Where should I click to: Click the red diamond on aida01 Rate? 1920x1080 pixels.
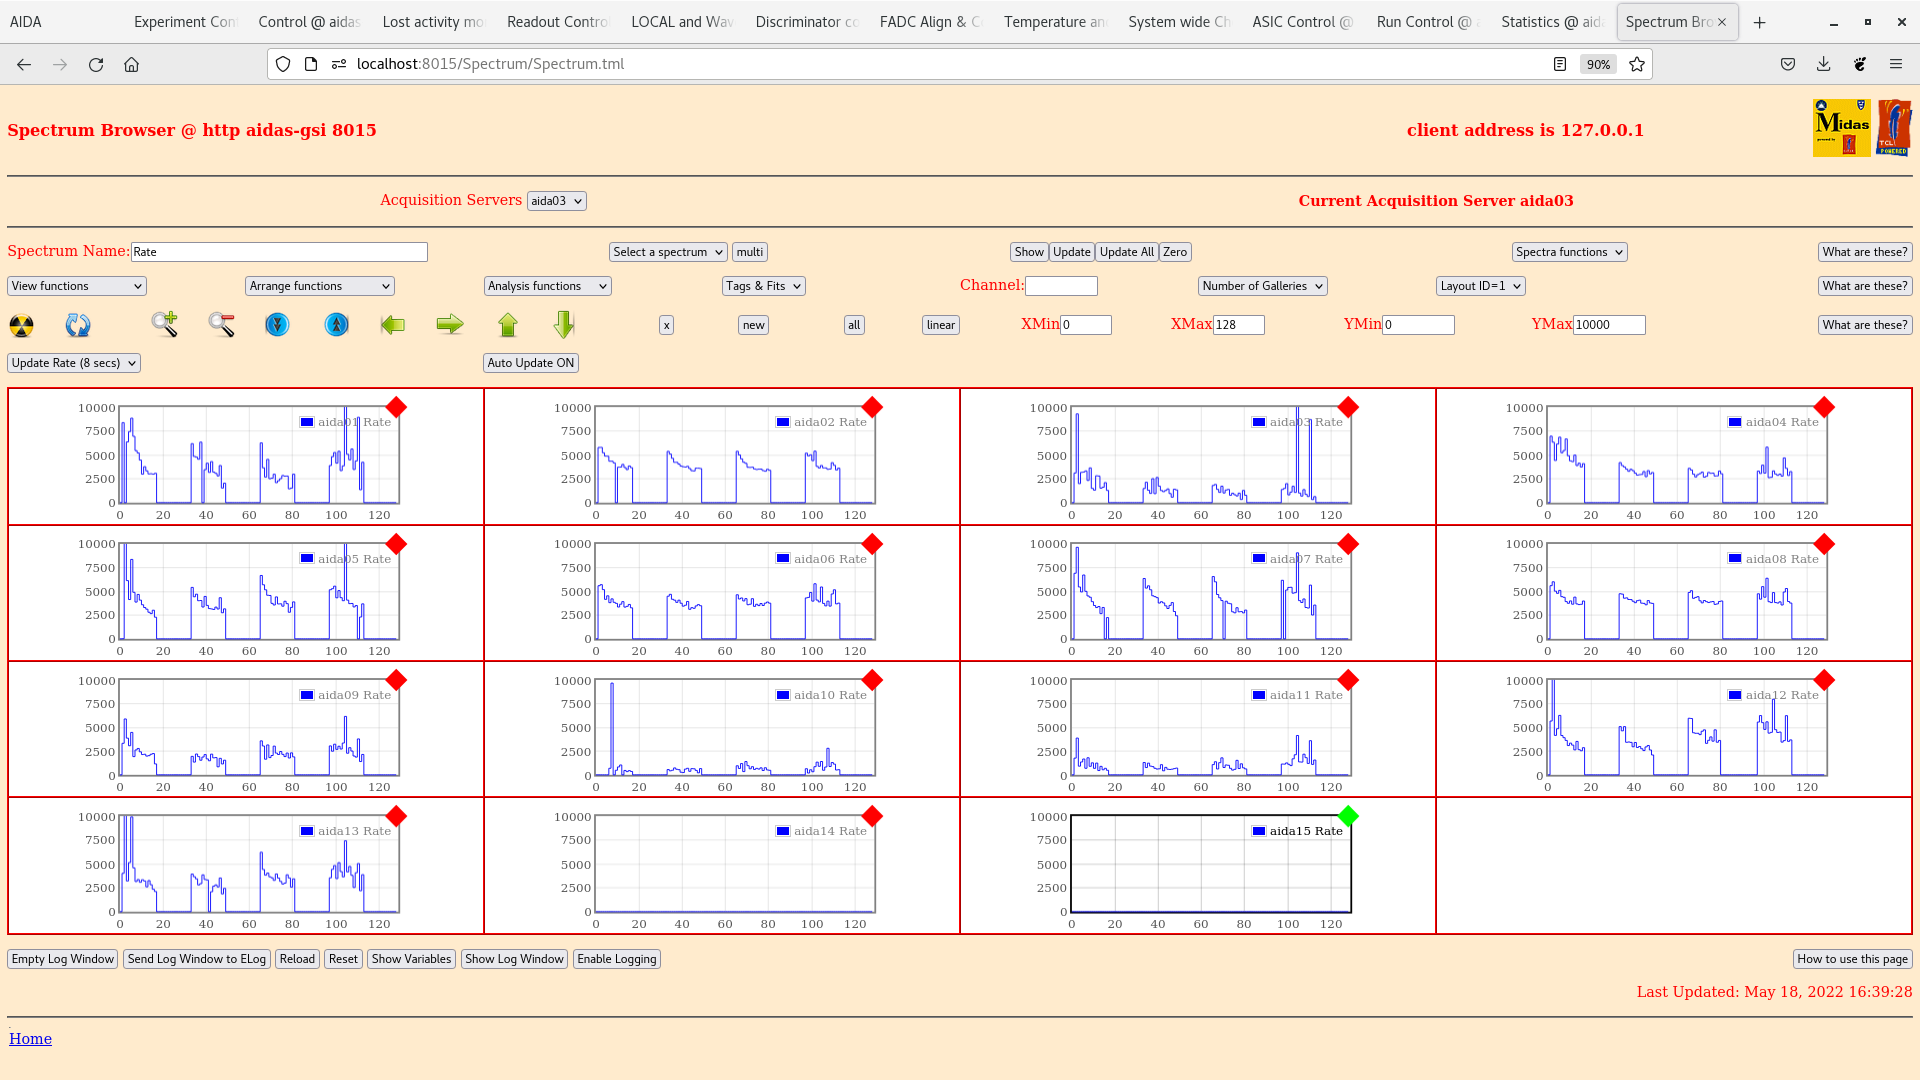[396, 407]
